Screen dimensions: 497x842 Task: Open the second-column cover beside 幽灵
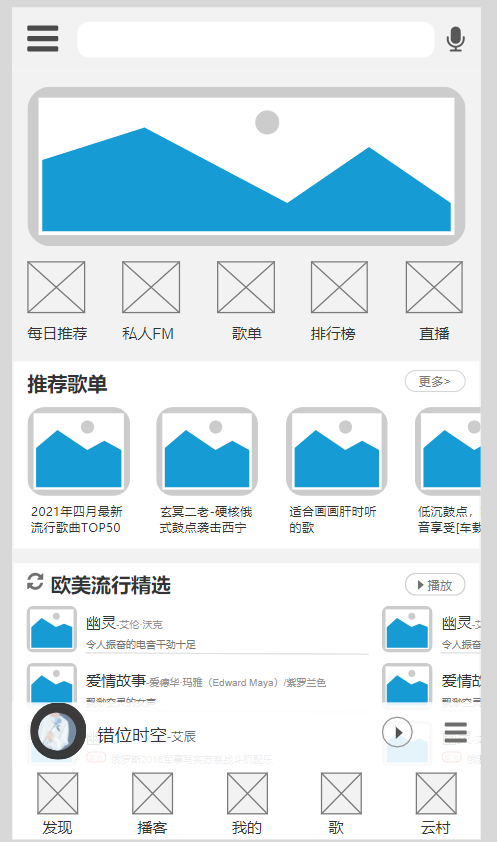(407, 629)
